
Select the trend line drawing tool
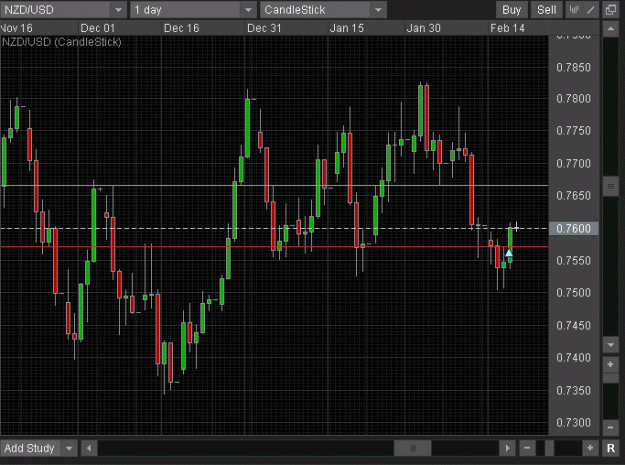pyautogui.click(x=591, y=10)
